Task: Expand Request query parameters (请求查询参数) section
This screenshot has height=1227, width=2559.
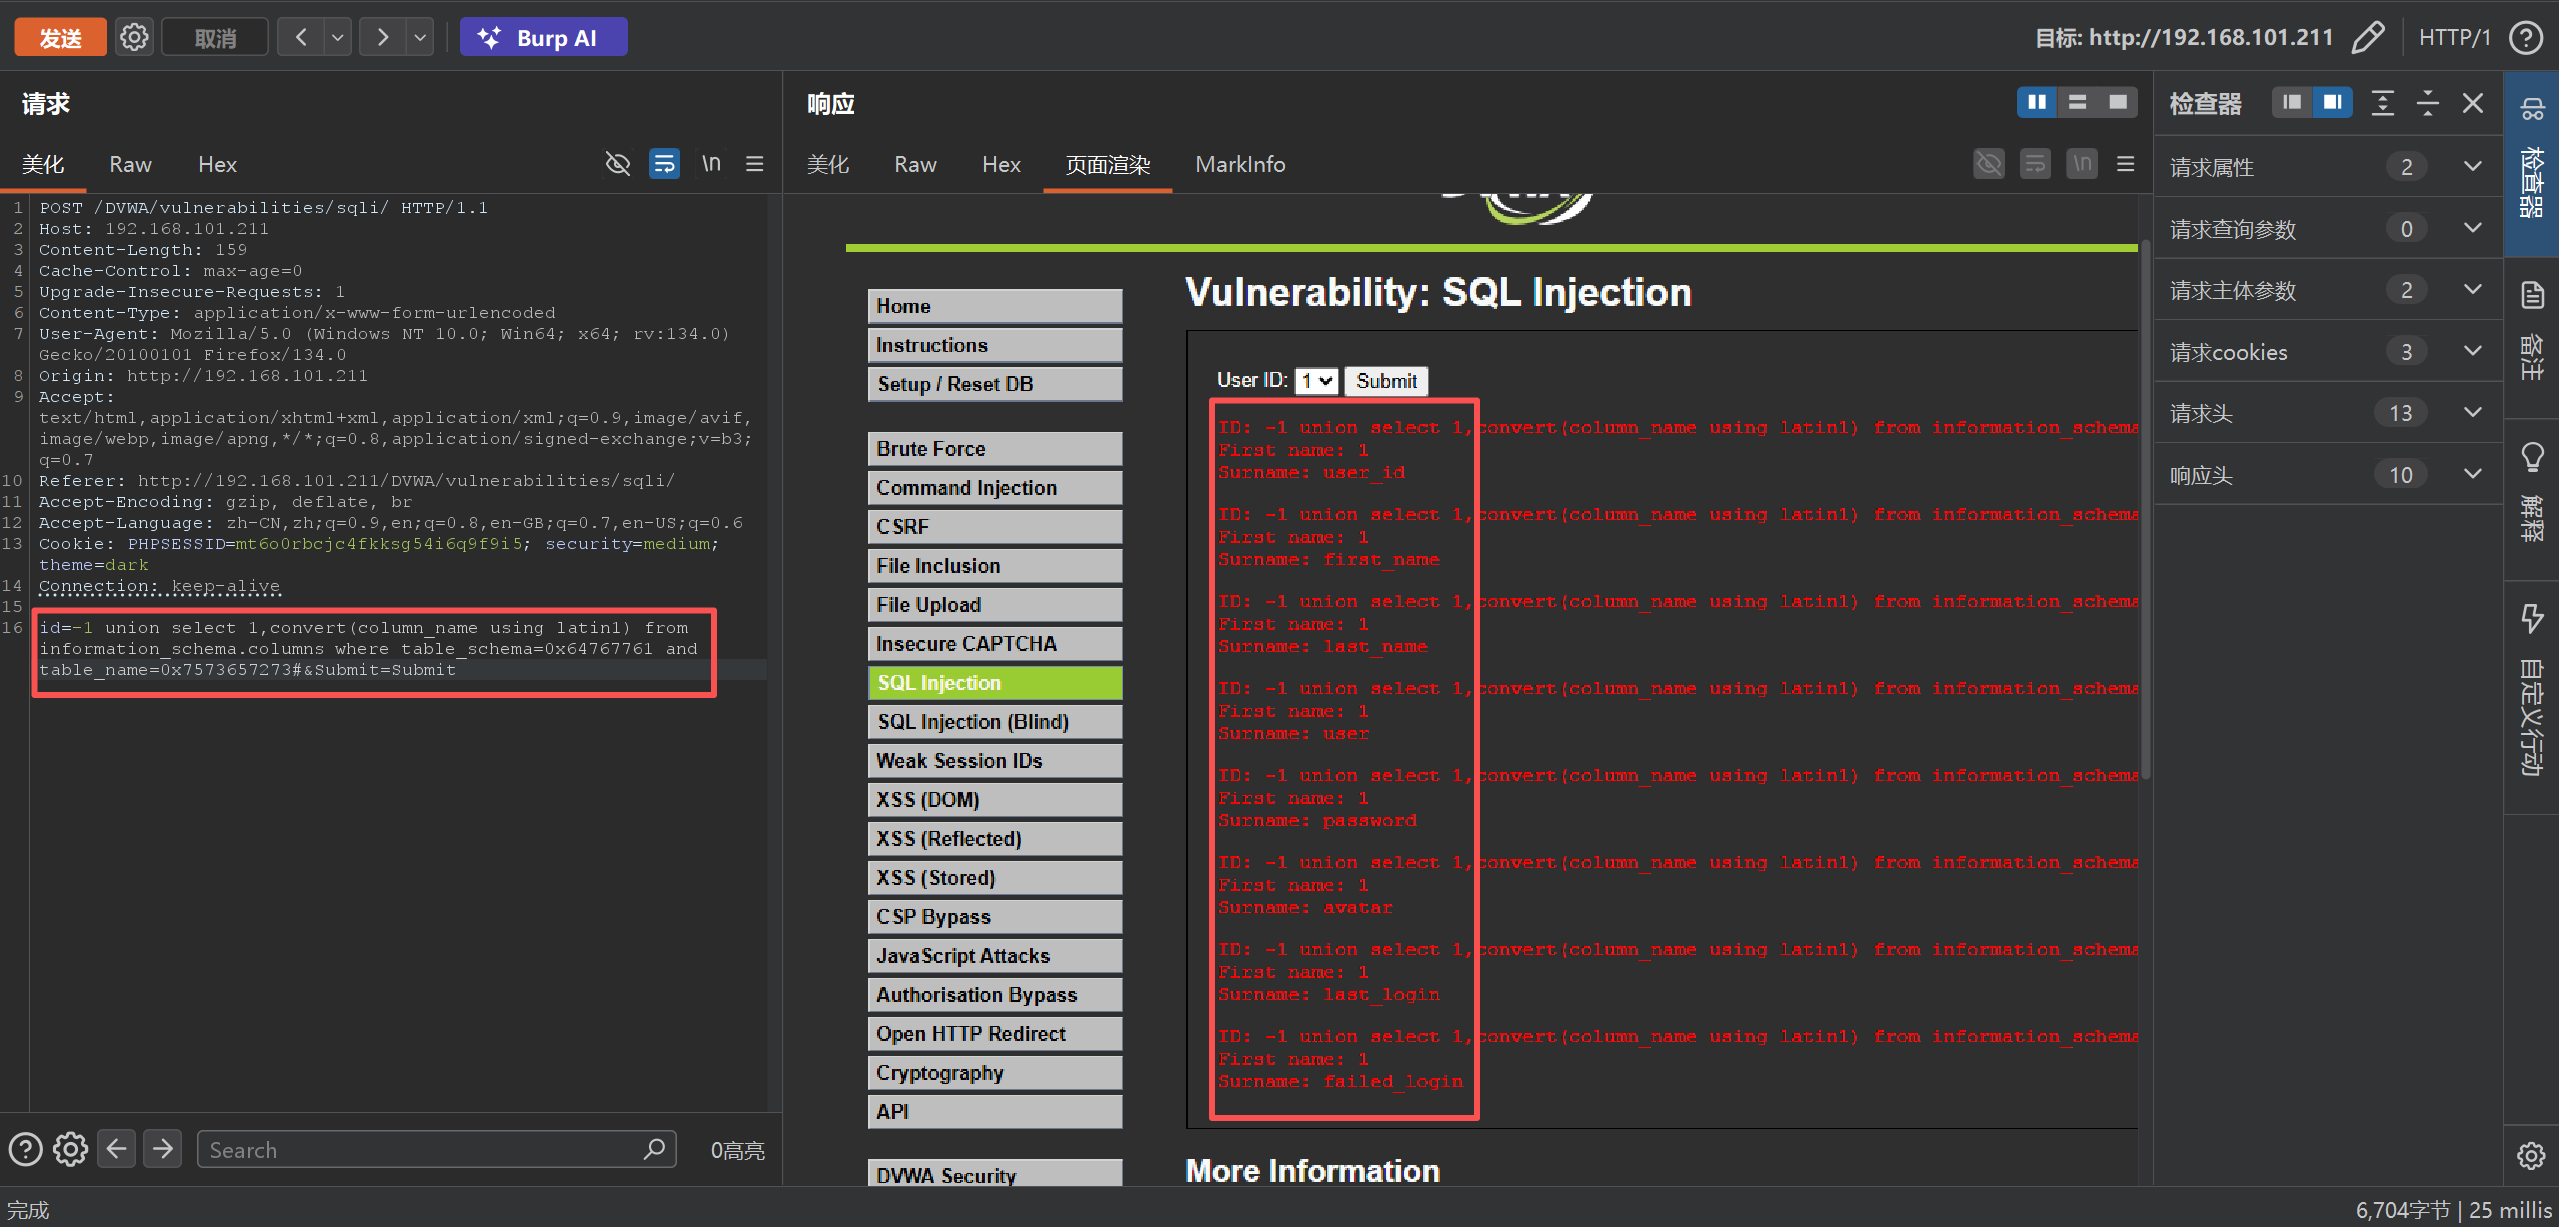Action: click(2327, 229)
